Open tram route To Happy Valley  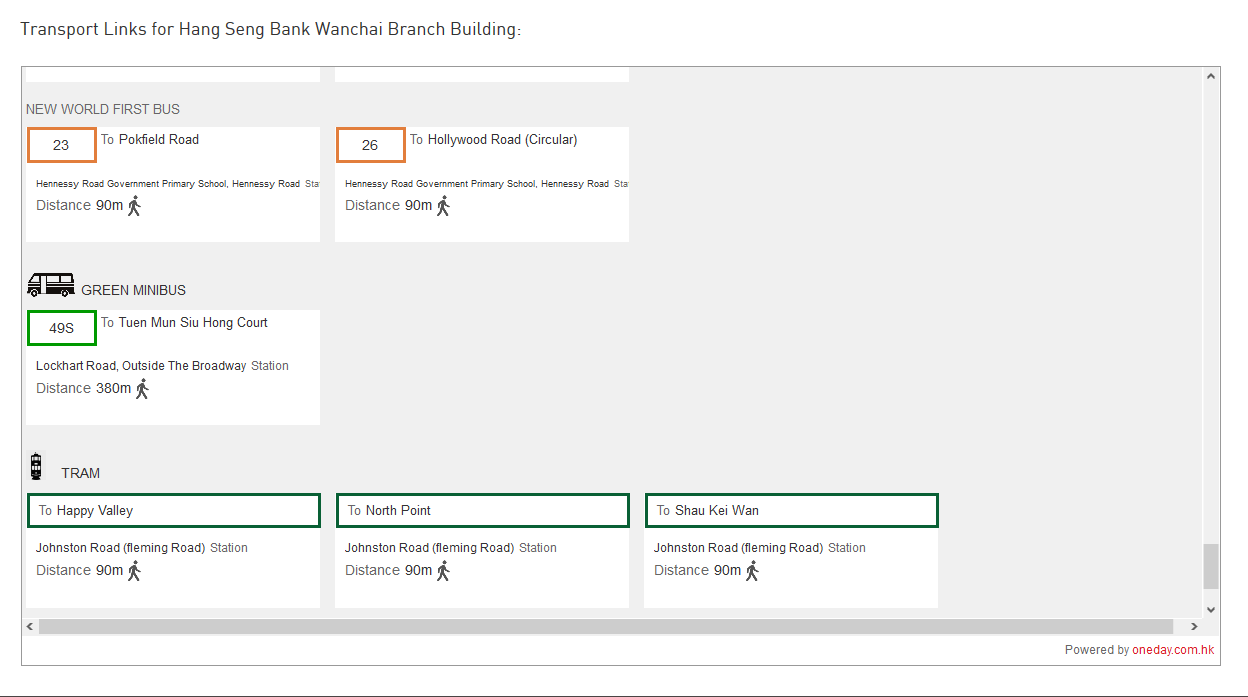pos(174,510)
